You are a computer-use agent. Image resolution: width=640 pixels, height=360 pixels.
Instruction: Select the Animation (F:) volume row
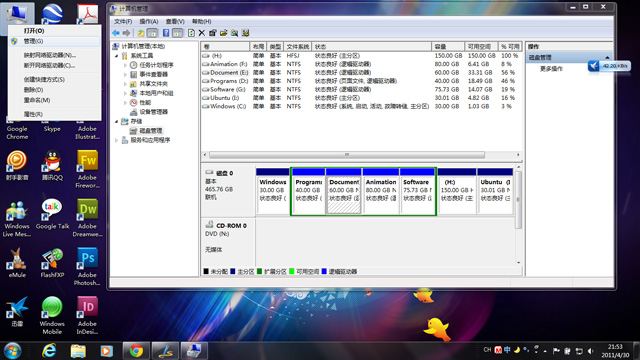(x=361, y=64)
